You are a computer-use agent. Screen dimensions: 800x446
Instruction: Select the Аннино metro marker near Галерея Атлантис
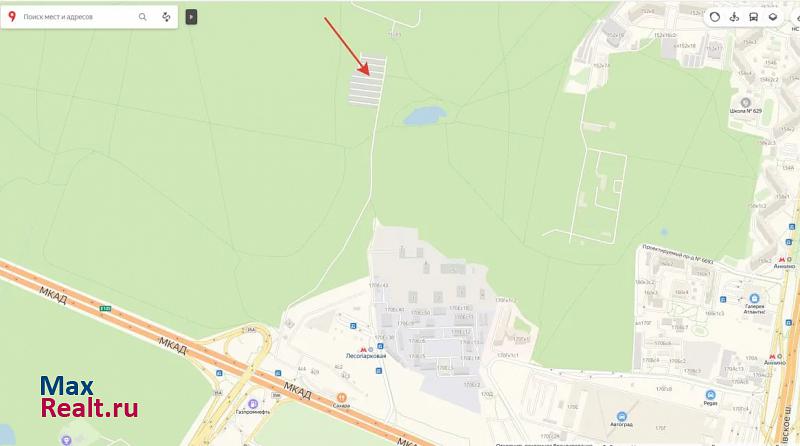[x=782, y=260]
